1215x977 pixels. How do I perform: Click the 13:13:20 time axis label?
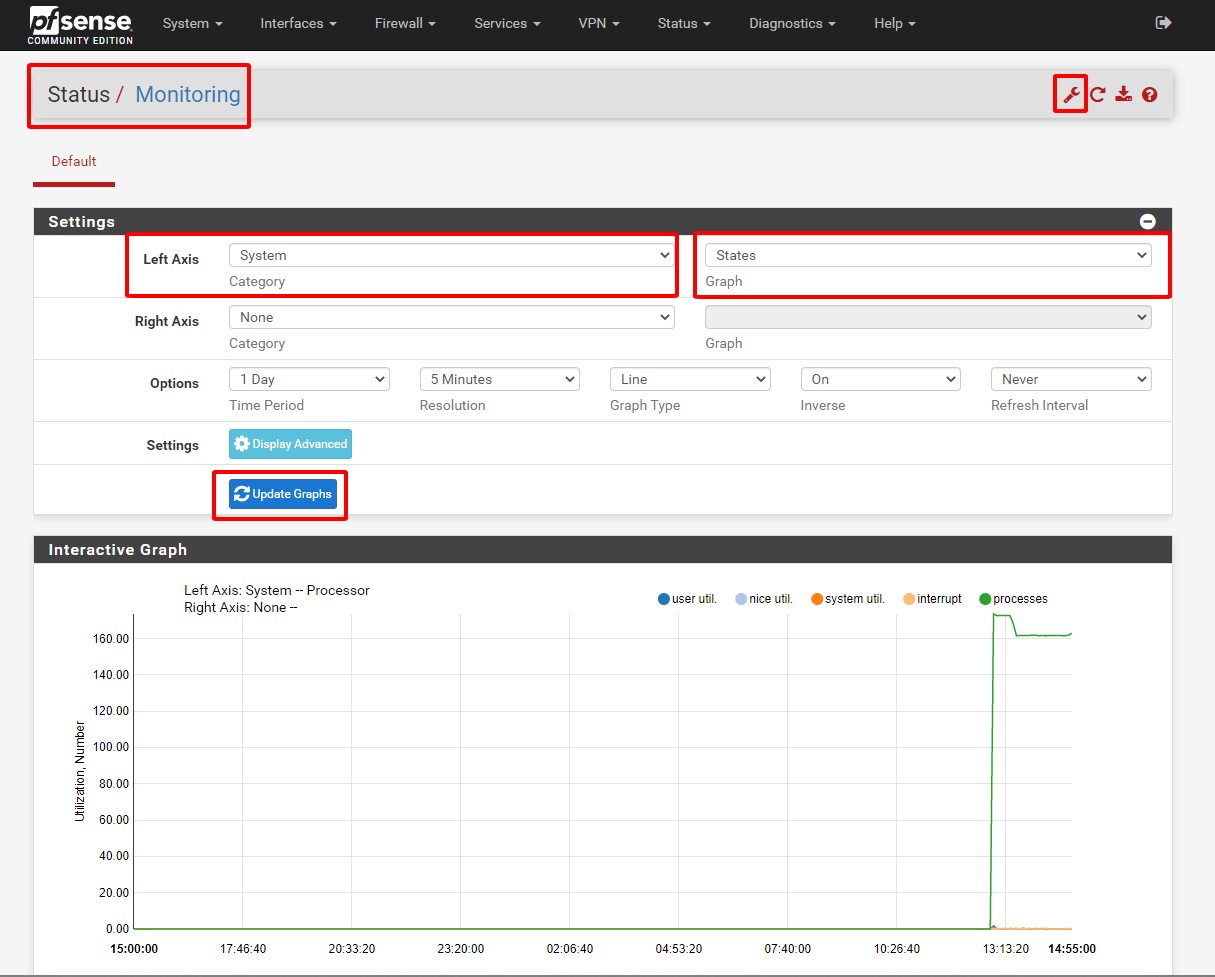[x=1005, y=949]
